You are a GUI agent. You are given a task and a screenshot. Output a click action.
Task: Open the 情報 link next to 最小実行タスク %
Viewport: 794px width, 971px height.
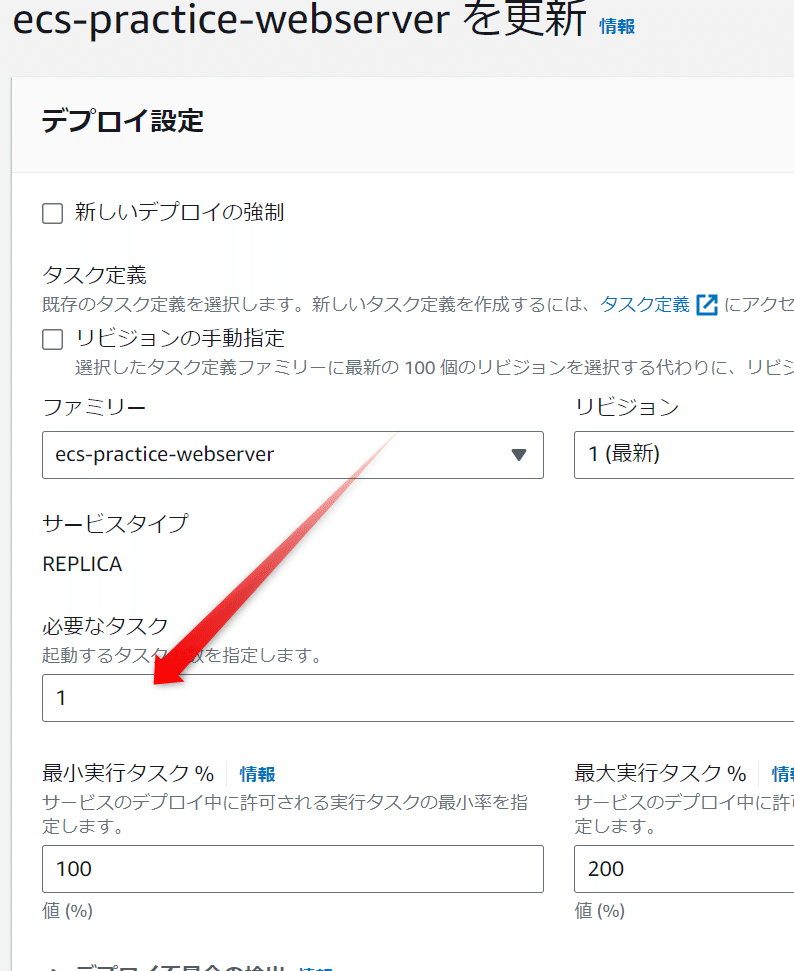257,774
